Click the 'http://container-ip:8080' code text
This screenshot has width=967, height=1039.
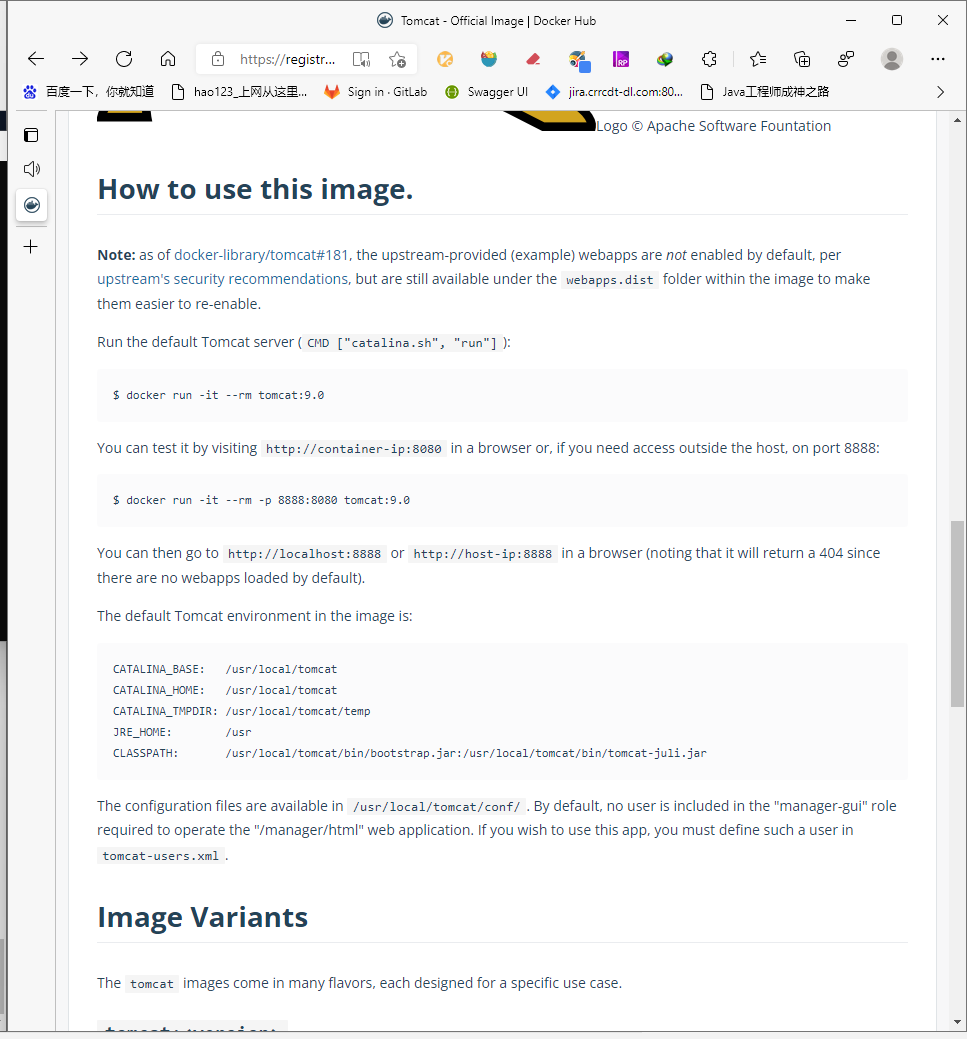click(x=354, y=449)
